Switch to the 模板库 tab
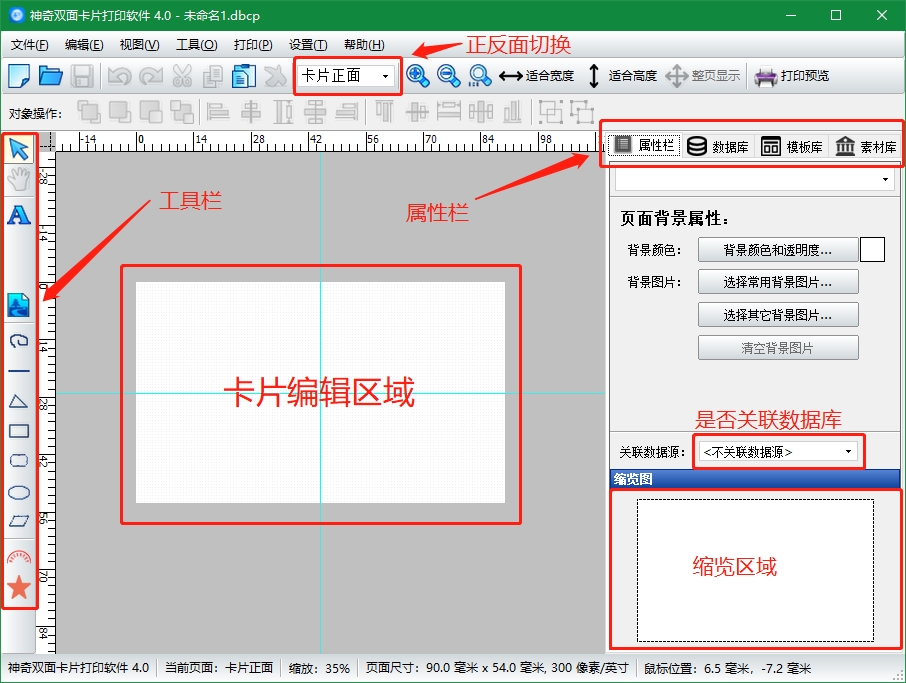 pos(792,147)
